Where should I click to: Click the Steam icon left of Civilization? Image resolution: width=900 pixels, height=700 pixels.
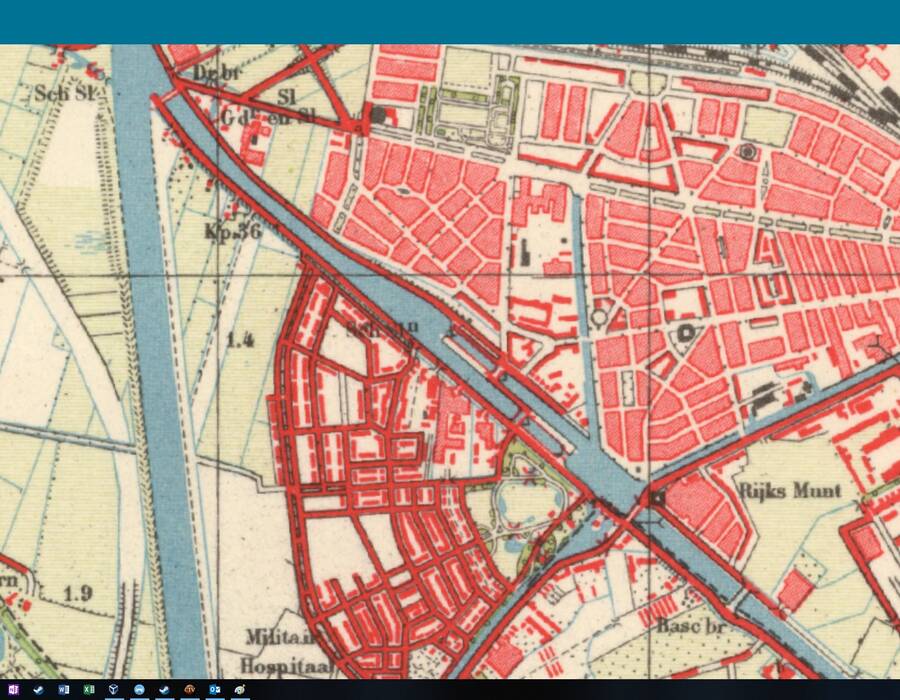coord(164,689)
